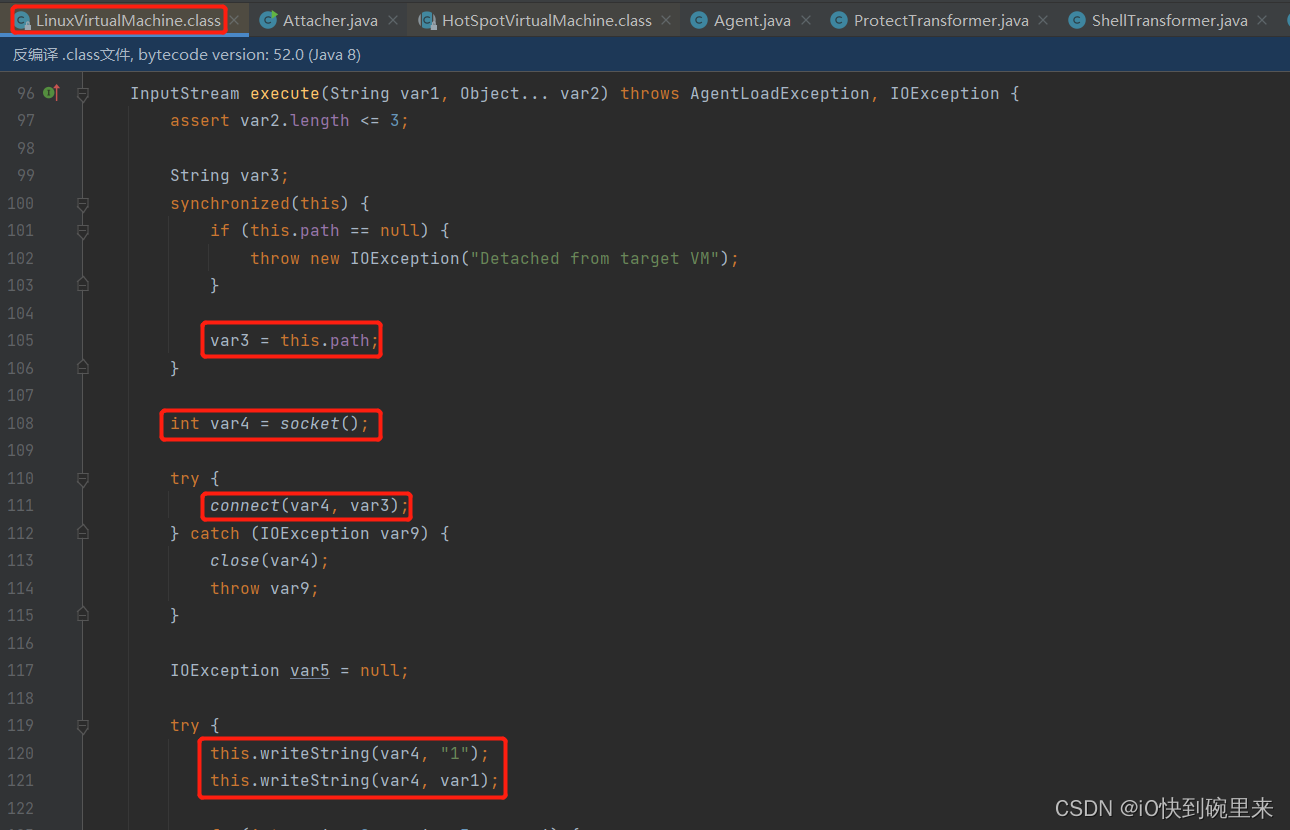Click the fold end marker on line 115
The height and width of the screenshot is (830, 1290).
tap(83, 615)
